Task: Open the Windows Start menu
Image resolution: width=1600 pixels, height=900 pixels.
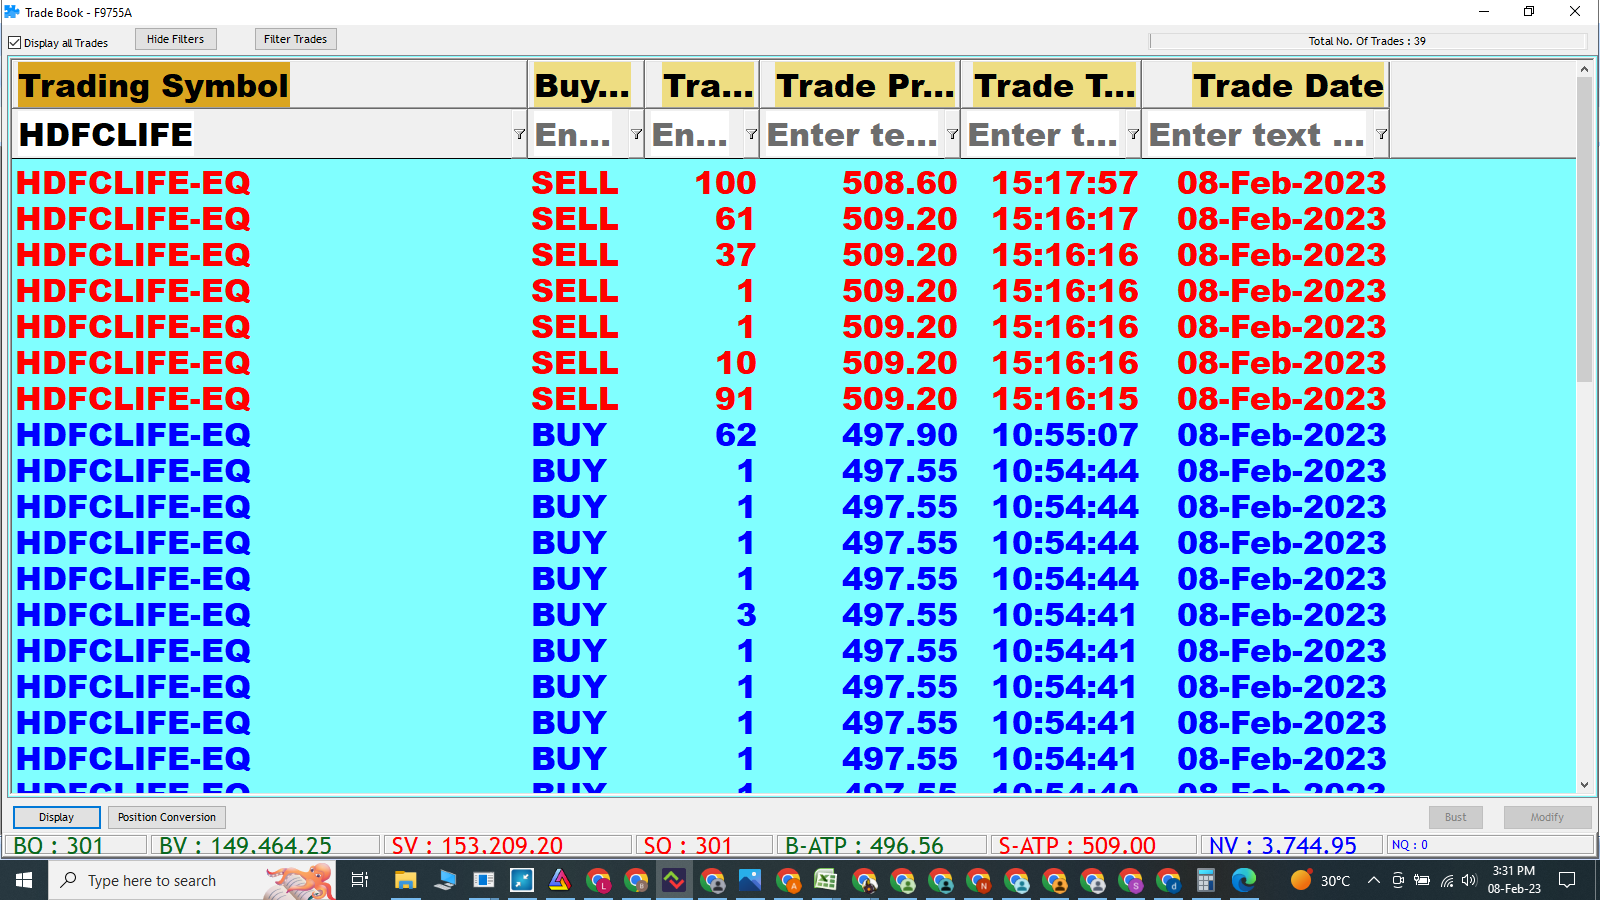Action: click(24, 880)
